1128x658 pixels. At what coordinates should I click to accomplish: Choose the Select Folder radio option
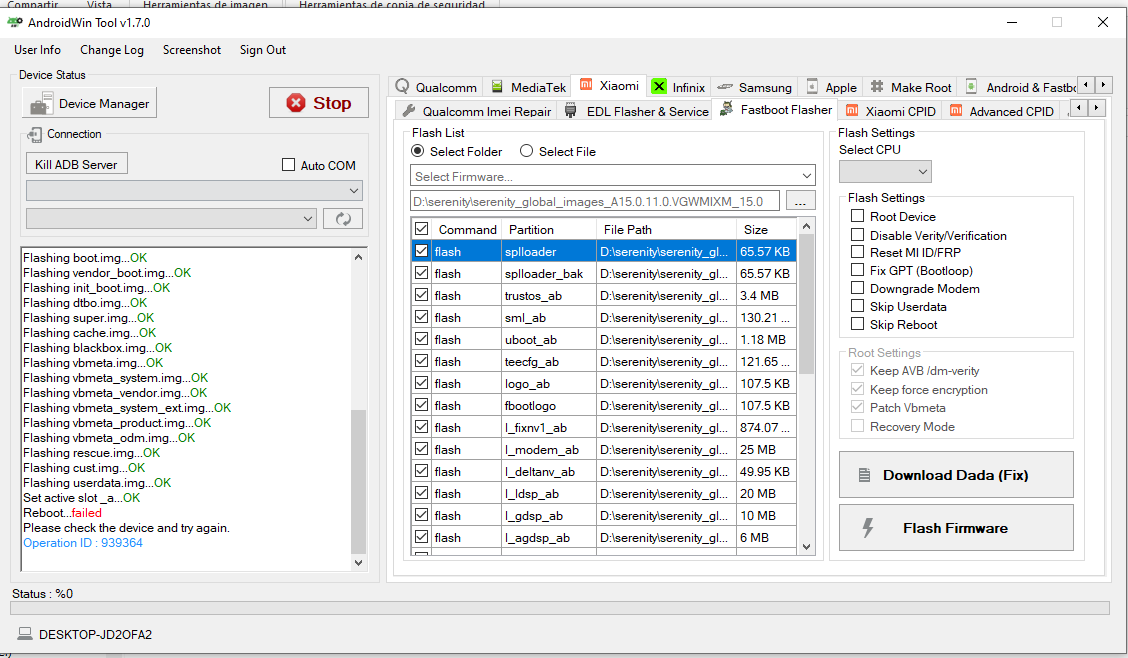coord(417,151)
